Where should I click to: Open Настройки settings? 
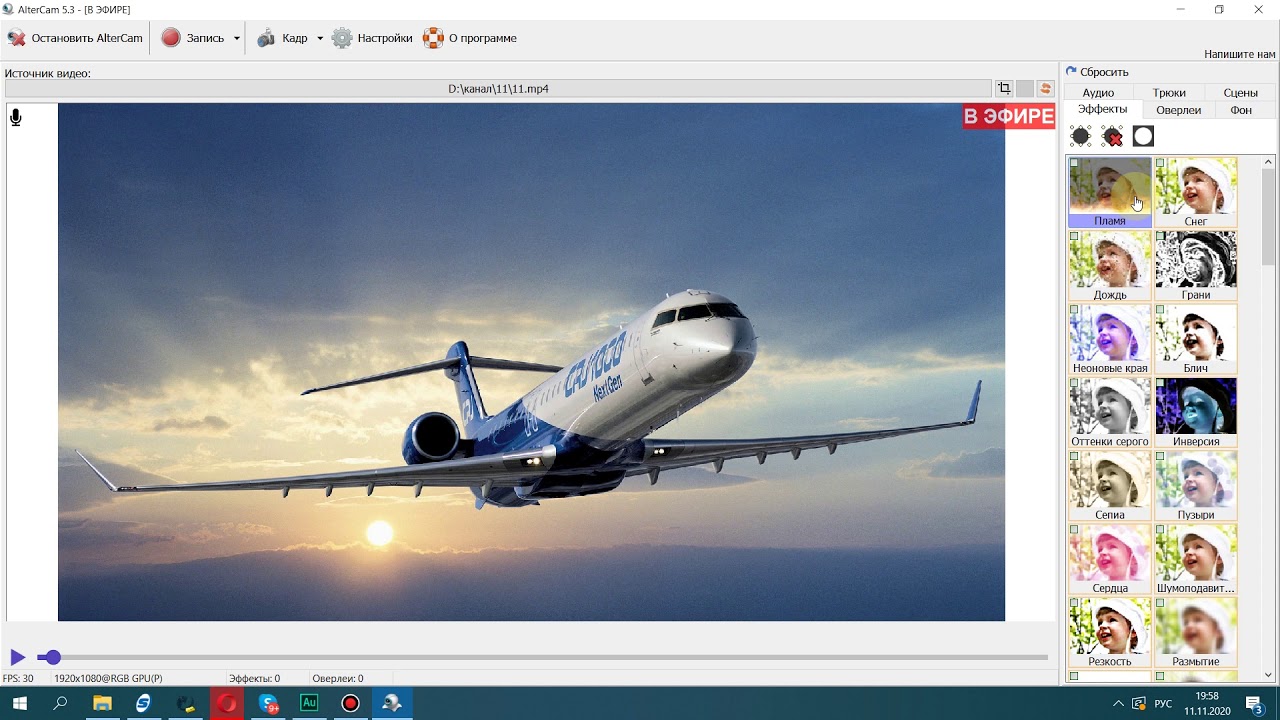click(372, 38)
